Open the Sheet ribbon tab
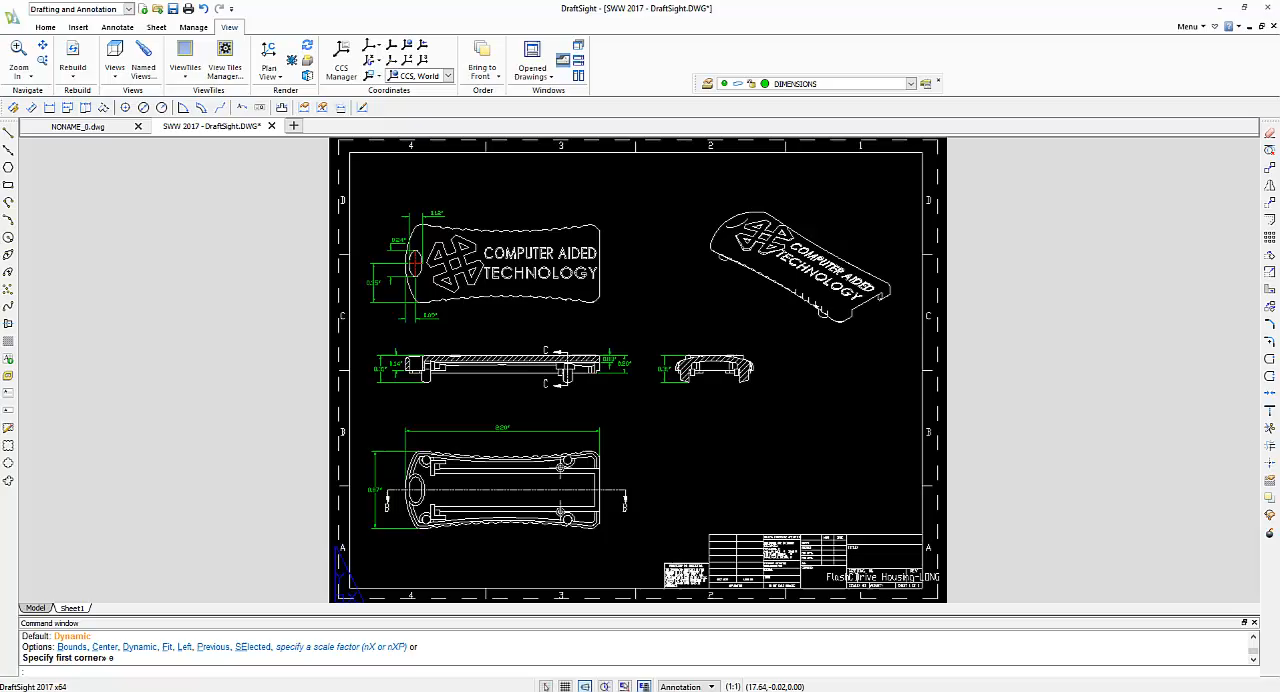This screenshot has width=1280, height=692. pos(156,27)
